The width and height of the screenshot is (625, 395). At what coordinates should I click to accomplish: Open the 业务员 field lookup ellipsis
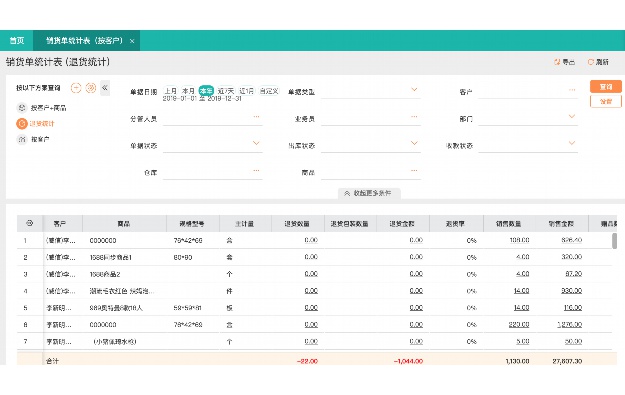[414, 117]
